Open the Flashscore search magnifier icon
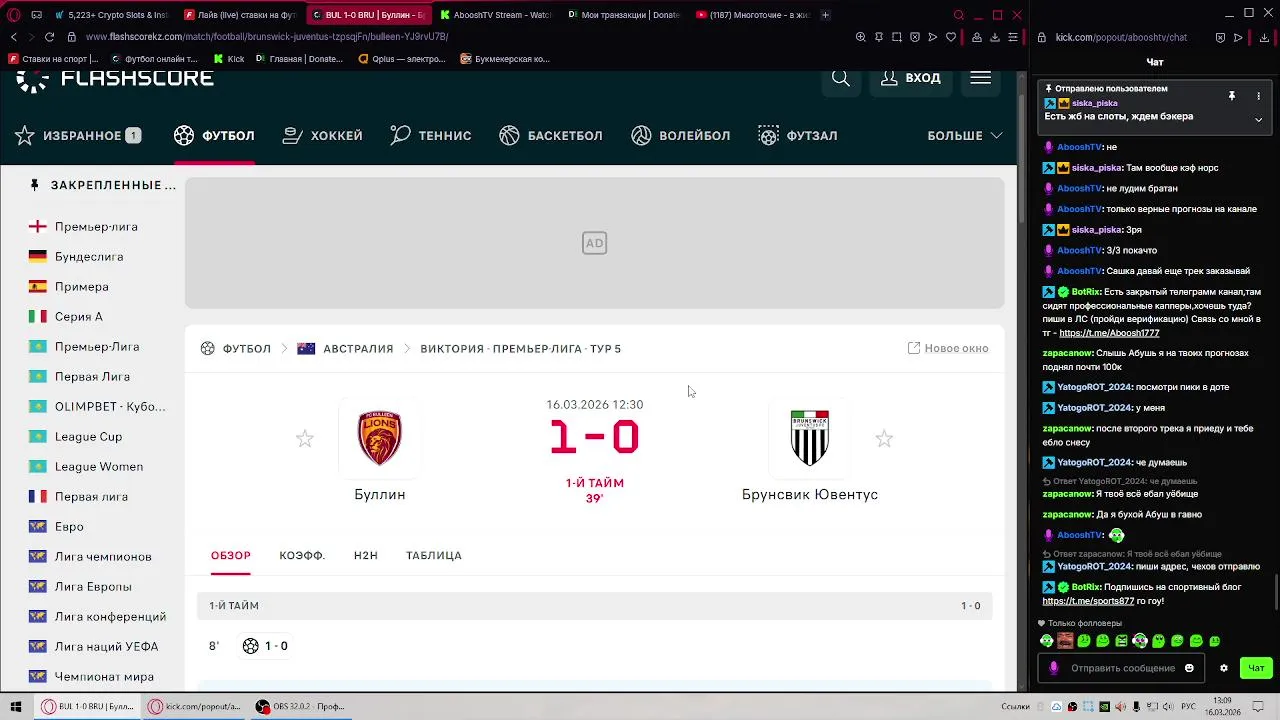The image size is (1280, 720). [841, 78]
